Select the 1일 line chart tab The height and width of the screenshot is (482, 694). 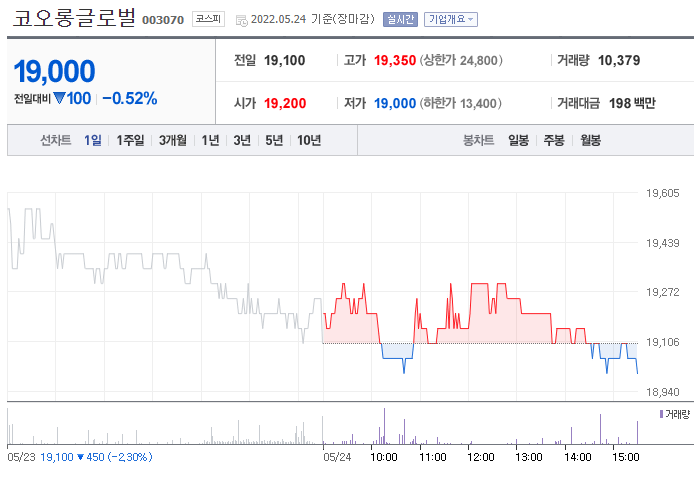93,140
